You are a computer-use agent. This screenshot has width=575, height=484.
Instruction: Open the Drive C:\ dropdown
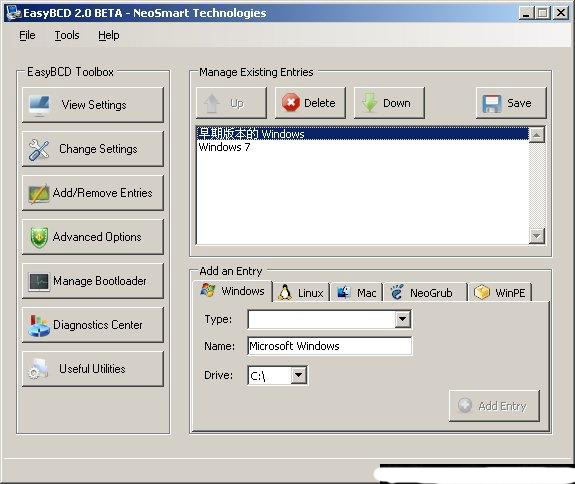(299, 375)
